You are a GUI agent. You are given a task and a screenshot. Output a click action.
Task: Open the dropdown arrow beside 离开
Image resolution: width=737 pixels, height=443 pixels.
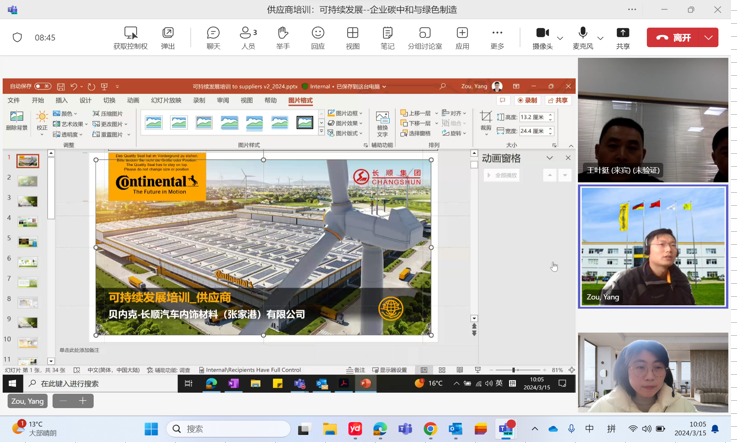[709, 38]
